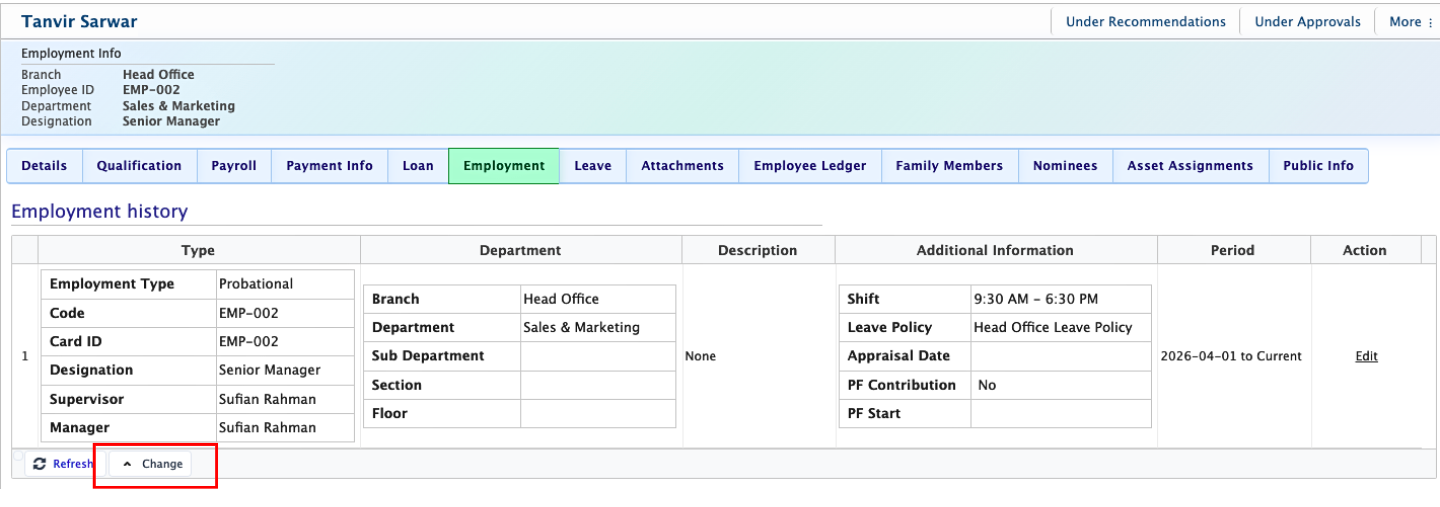This screenshot has height=507, width=1440.
Task: Click the Refresh button below the table
Action: tap(63, 464)
